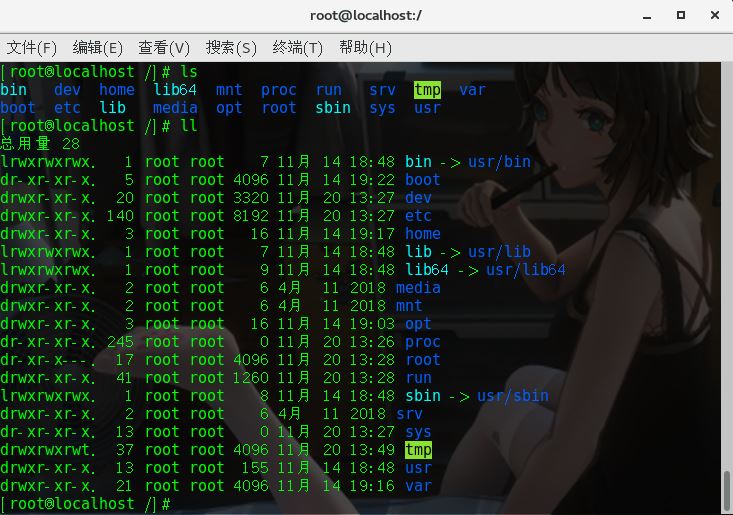The height and width of the screenshot is (515, 733).
Task: Click the highlighted tmp in ls output
Action: [x=427, y=90]
